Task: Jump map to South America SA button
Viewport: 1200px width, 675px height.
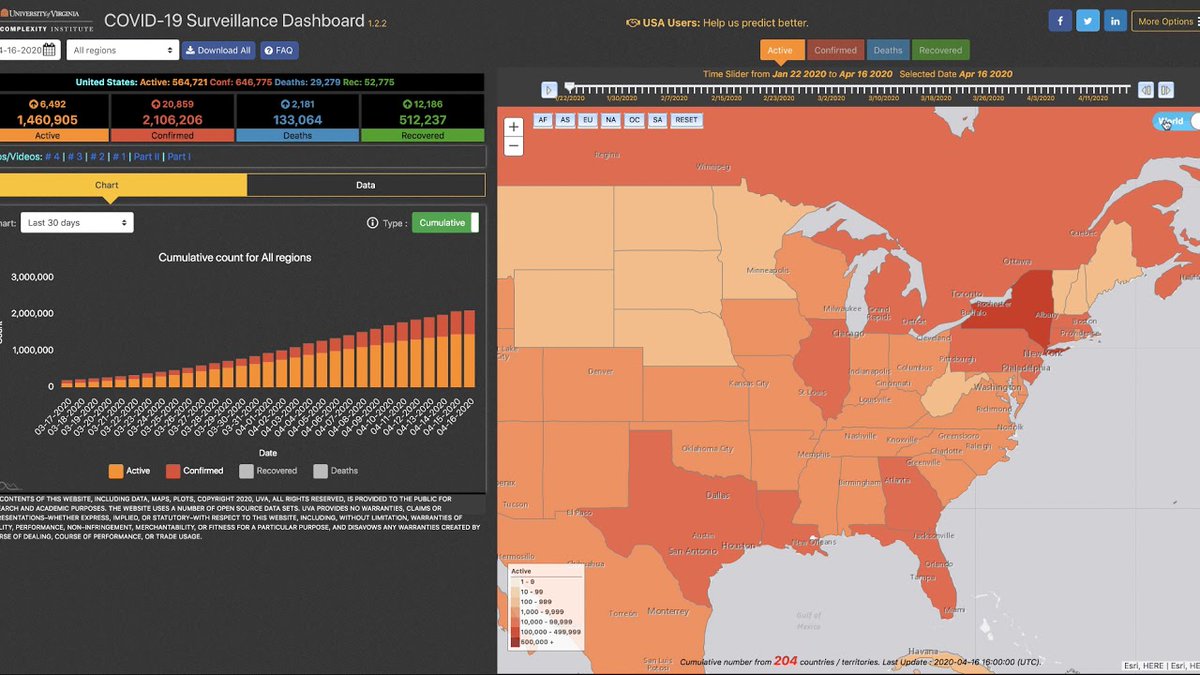Action: click(657, 119)
